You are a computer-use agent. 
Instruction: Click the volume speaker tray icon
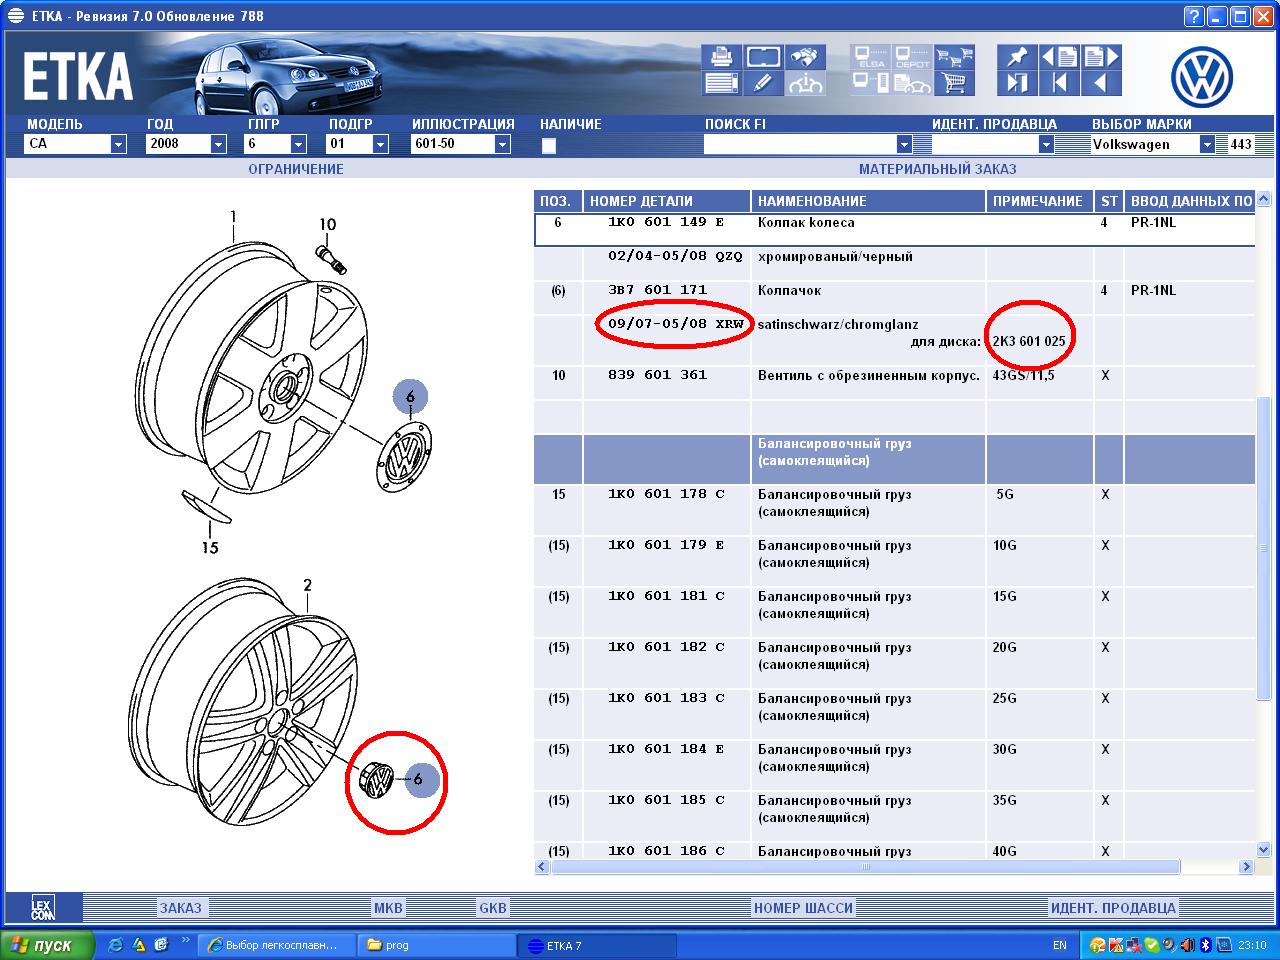[1188, 945]
